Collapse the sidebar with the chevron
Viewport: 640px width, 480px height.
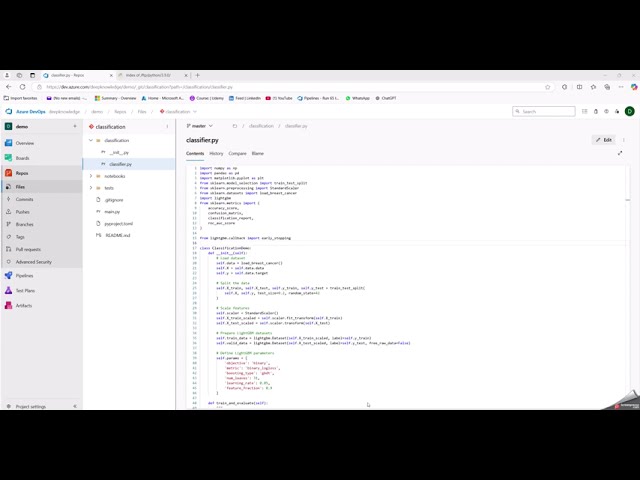click(75, 406)
